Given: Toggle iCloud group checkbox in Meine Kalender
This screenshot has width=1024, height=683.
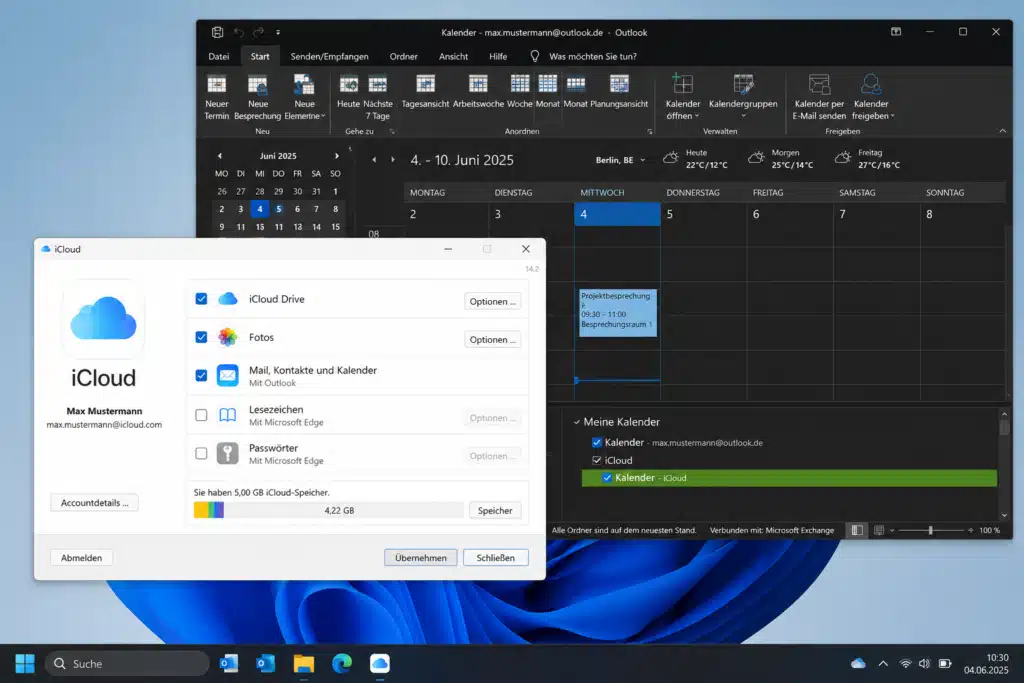Looking at the screenshot, I should pyautogui.click(x=596, y=460).
